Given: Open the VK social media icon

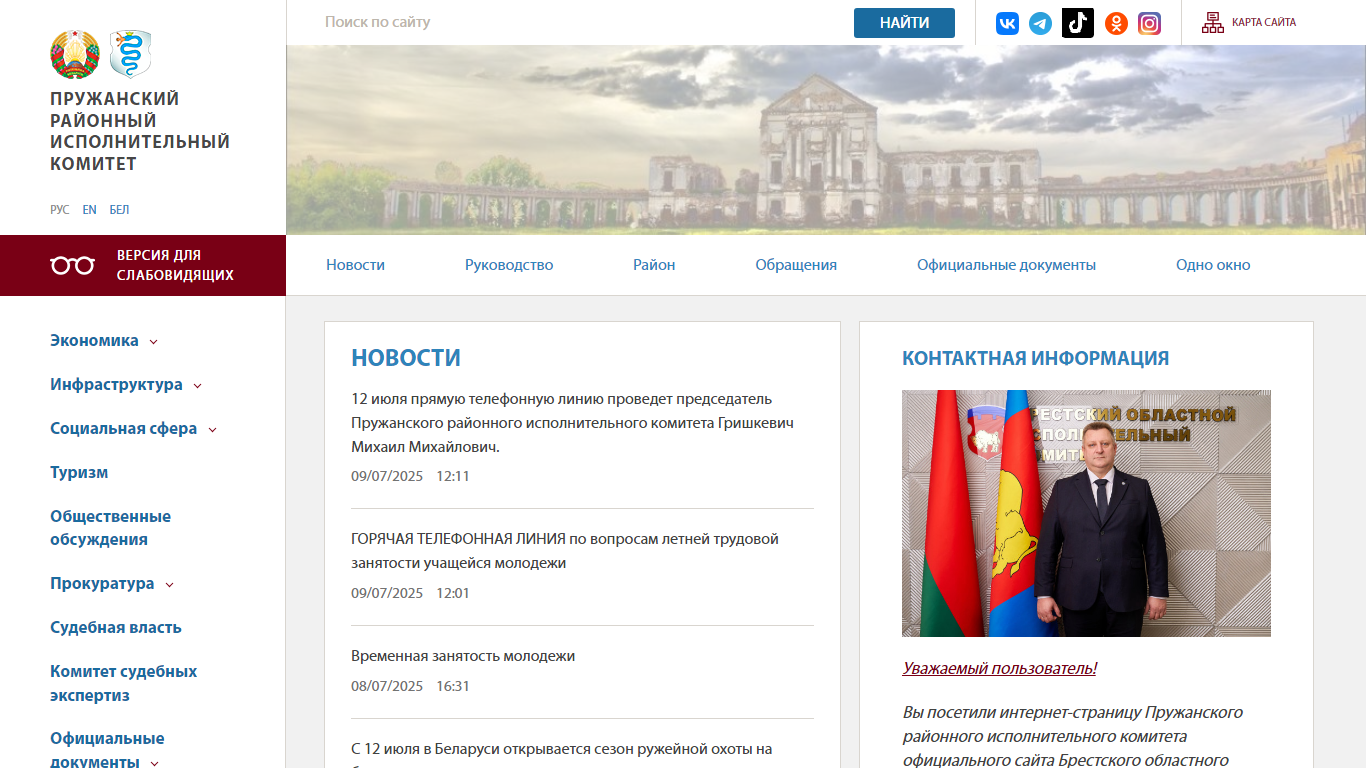Looking at the screenshot, I should (x=1007, y=23).
